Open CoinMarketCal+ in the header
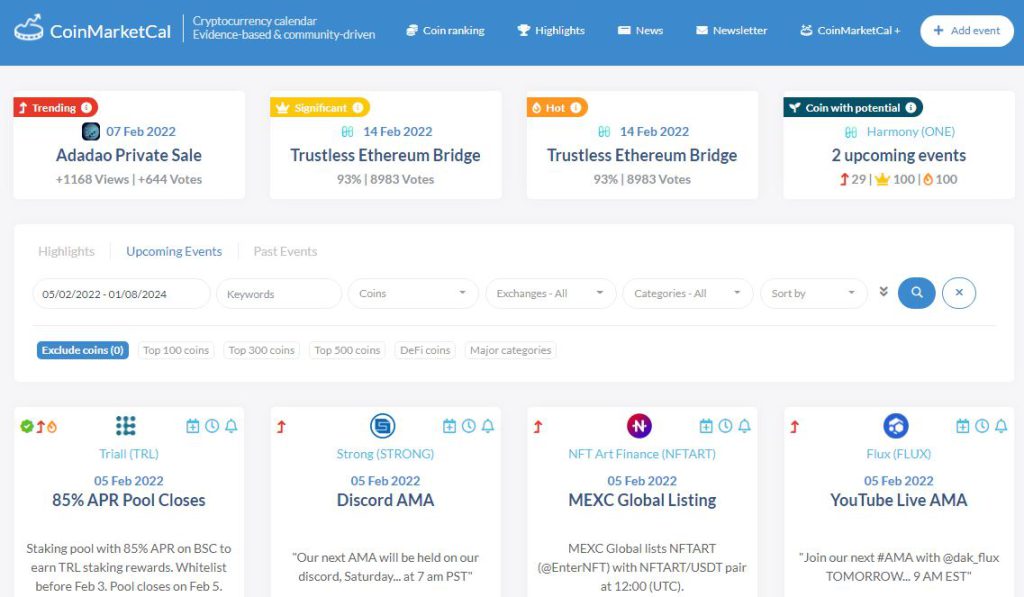This screenshot has height=597, width=1024. point(850,30)
